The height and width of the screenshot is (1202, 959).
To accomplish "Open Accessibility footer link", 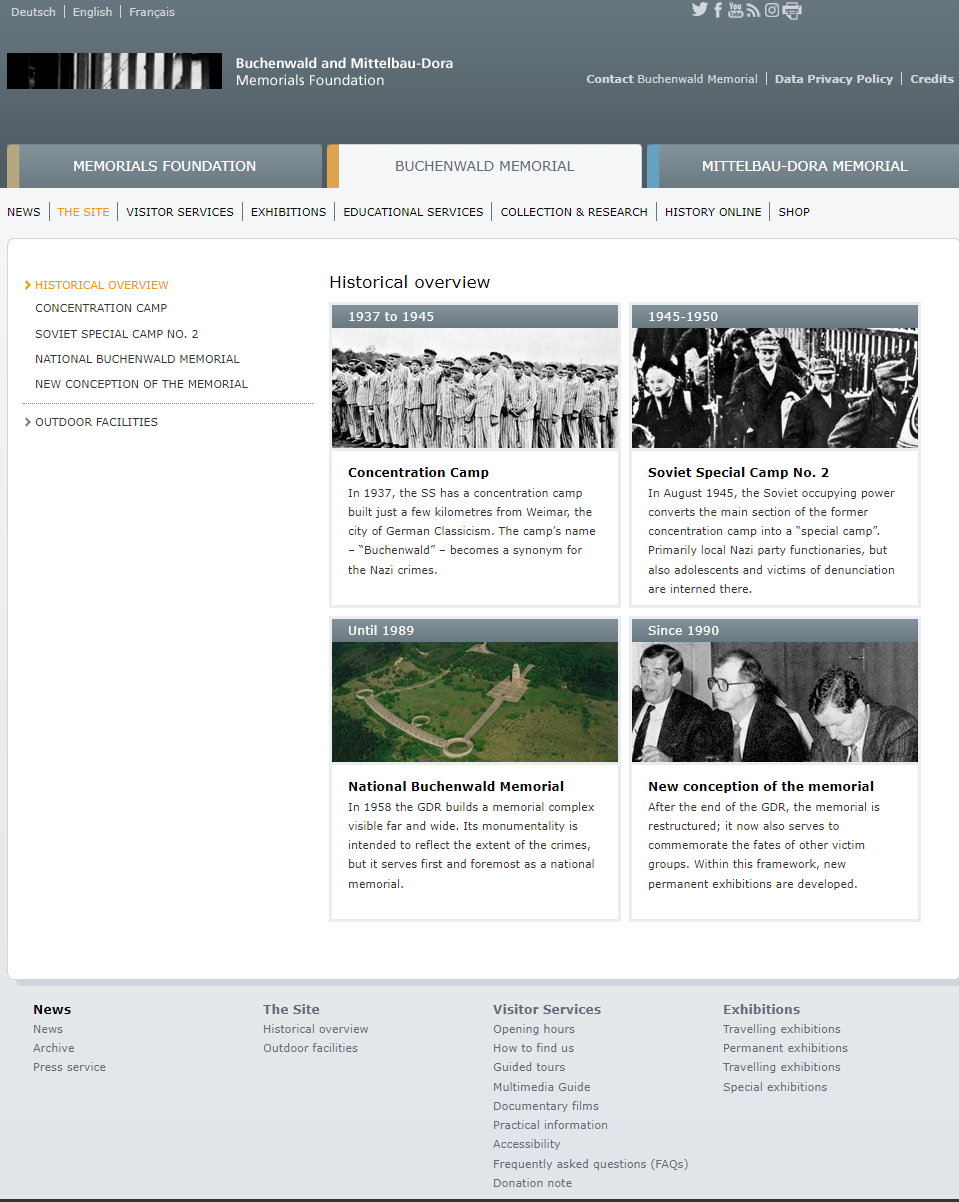I will coord(527,1144).
